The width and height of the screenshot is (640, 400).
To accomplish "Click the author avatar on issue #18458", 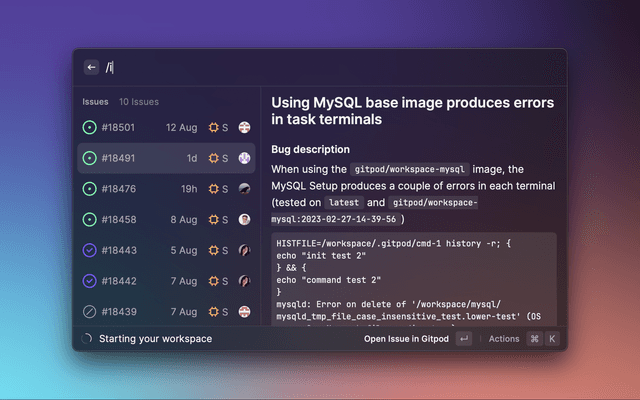I will click(244, 219).
